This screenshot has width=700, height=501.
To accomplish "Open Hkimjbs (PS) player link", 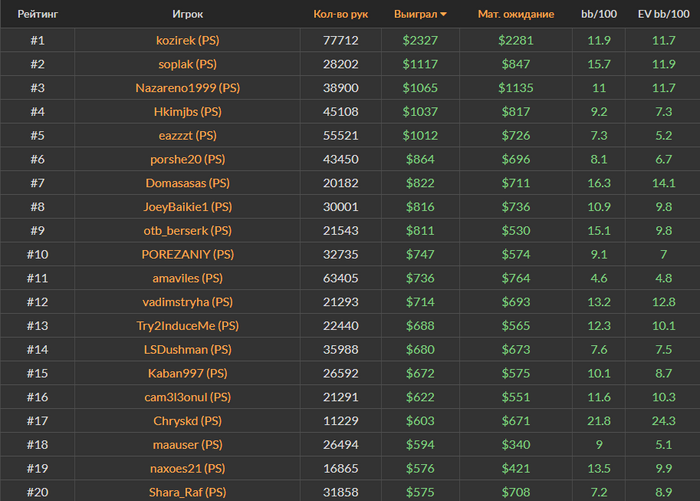I will click(187, 111).
